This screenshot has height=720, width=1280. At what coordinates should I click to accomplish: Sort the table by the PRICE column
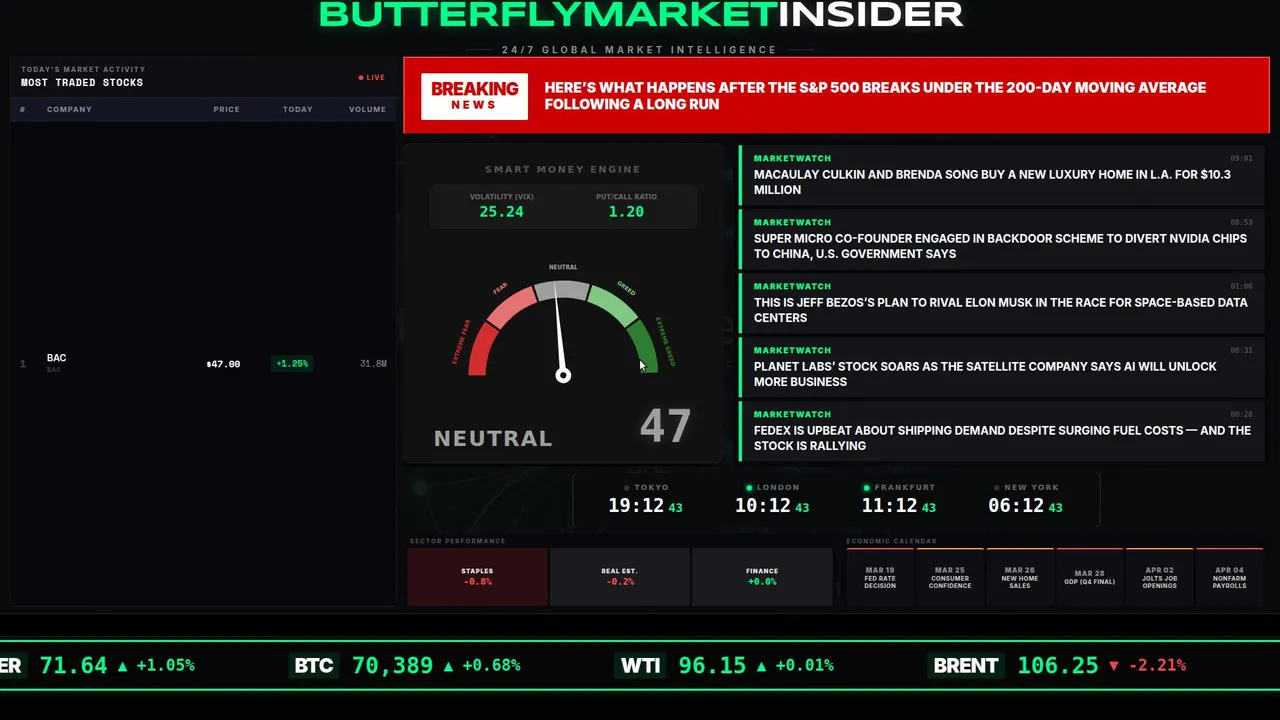pyautogui.click(x=226, y=109)
